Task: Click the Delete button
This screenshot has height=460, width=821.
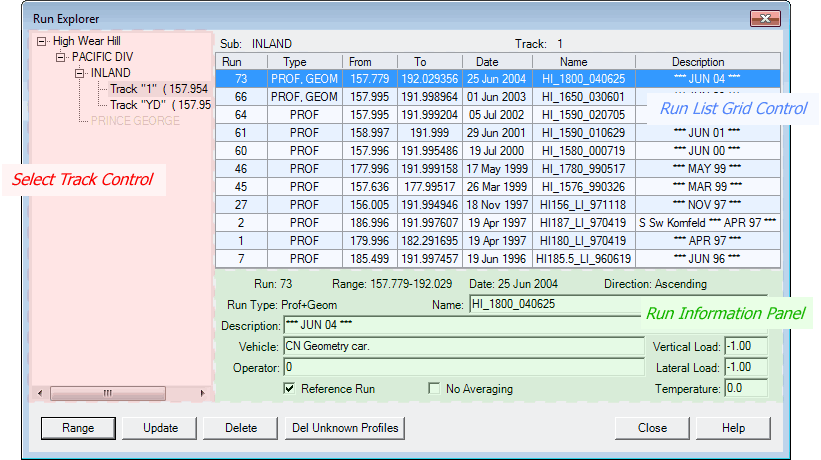Action: (240, 428)
